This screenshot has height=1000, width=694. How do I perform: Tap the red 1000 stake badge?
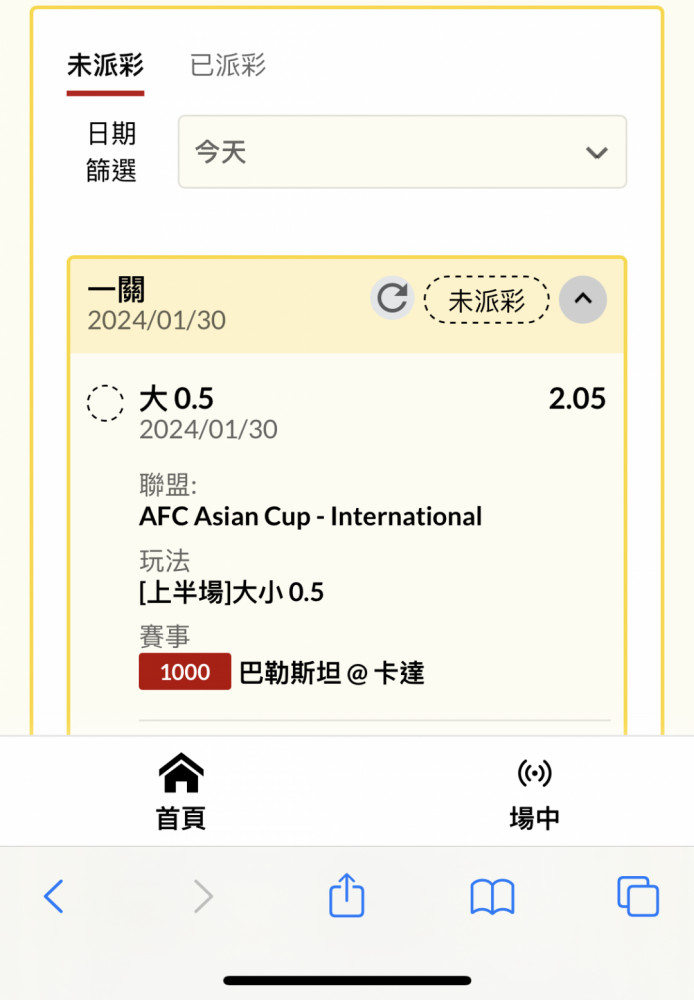(185, 672)
